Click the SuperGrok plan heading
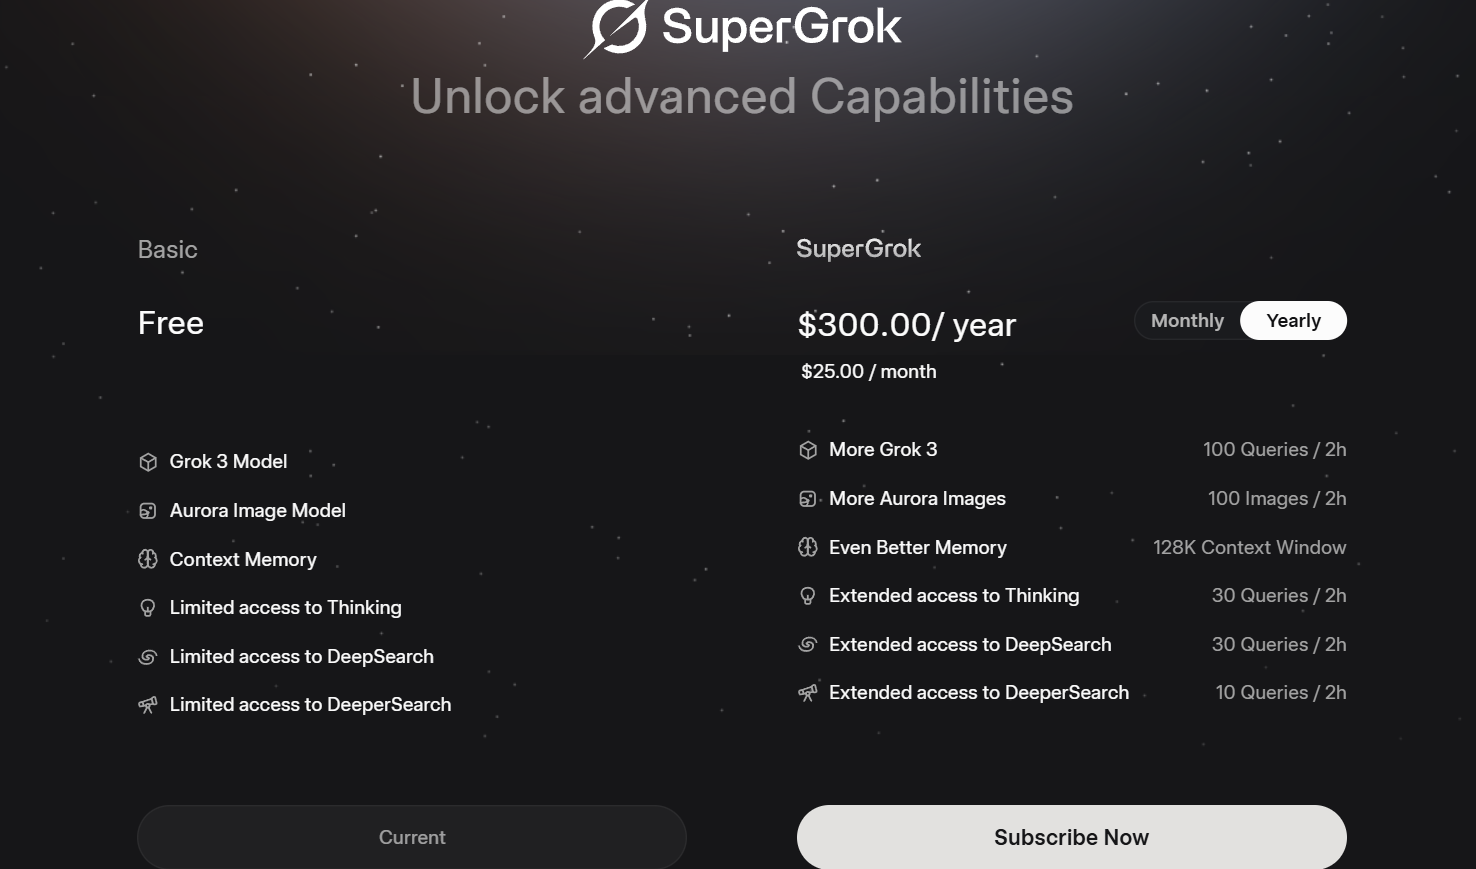This screenshot has height=869, width=1476. pos(858,249)
